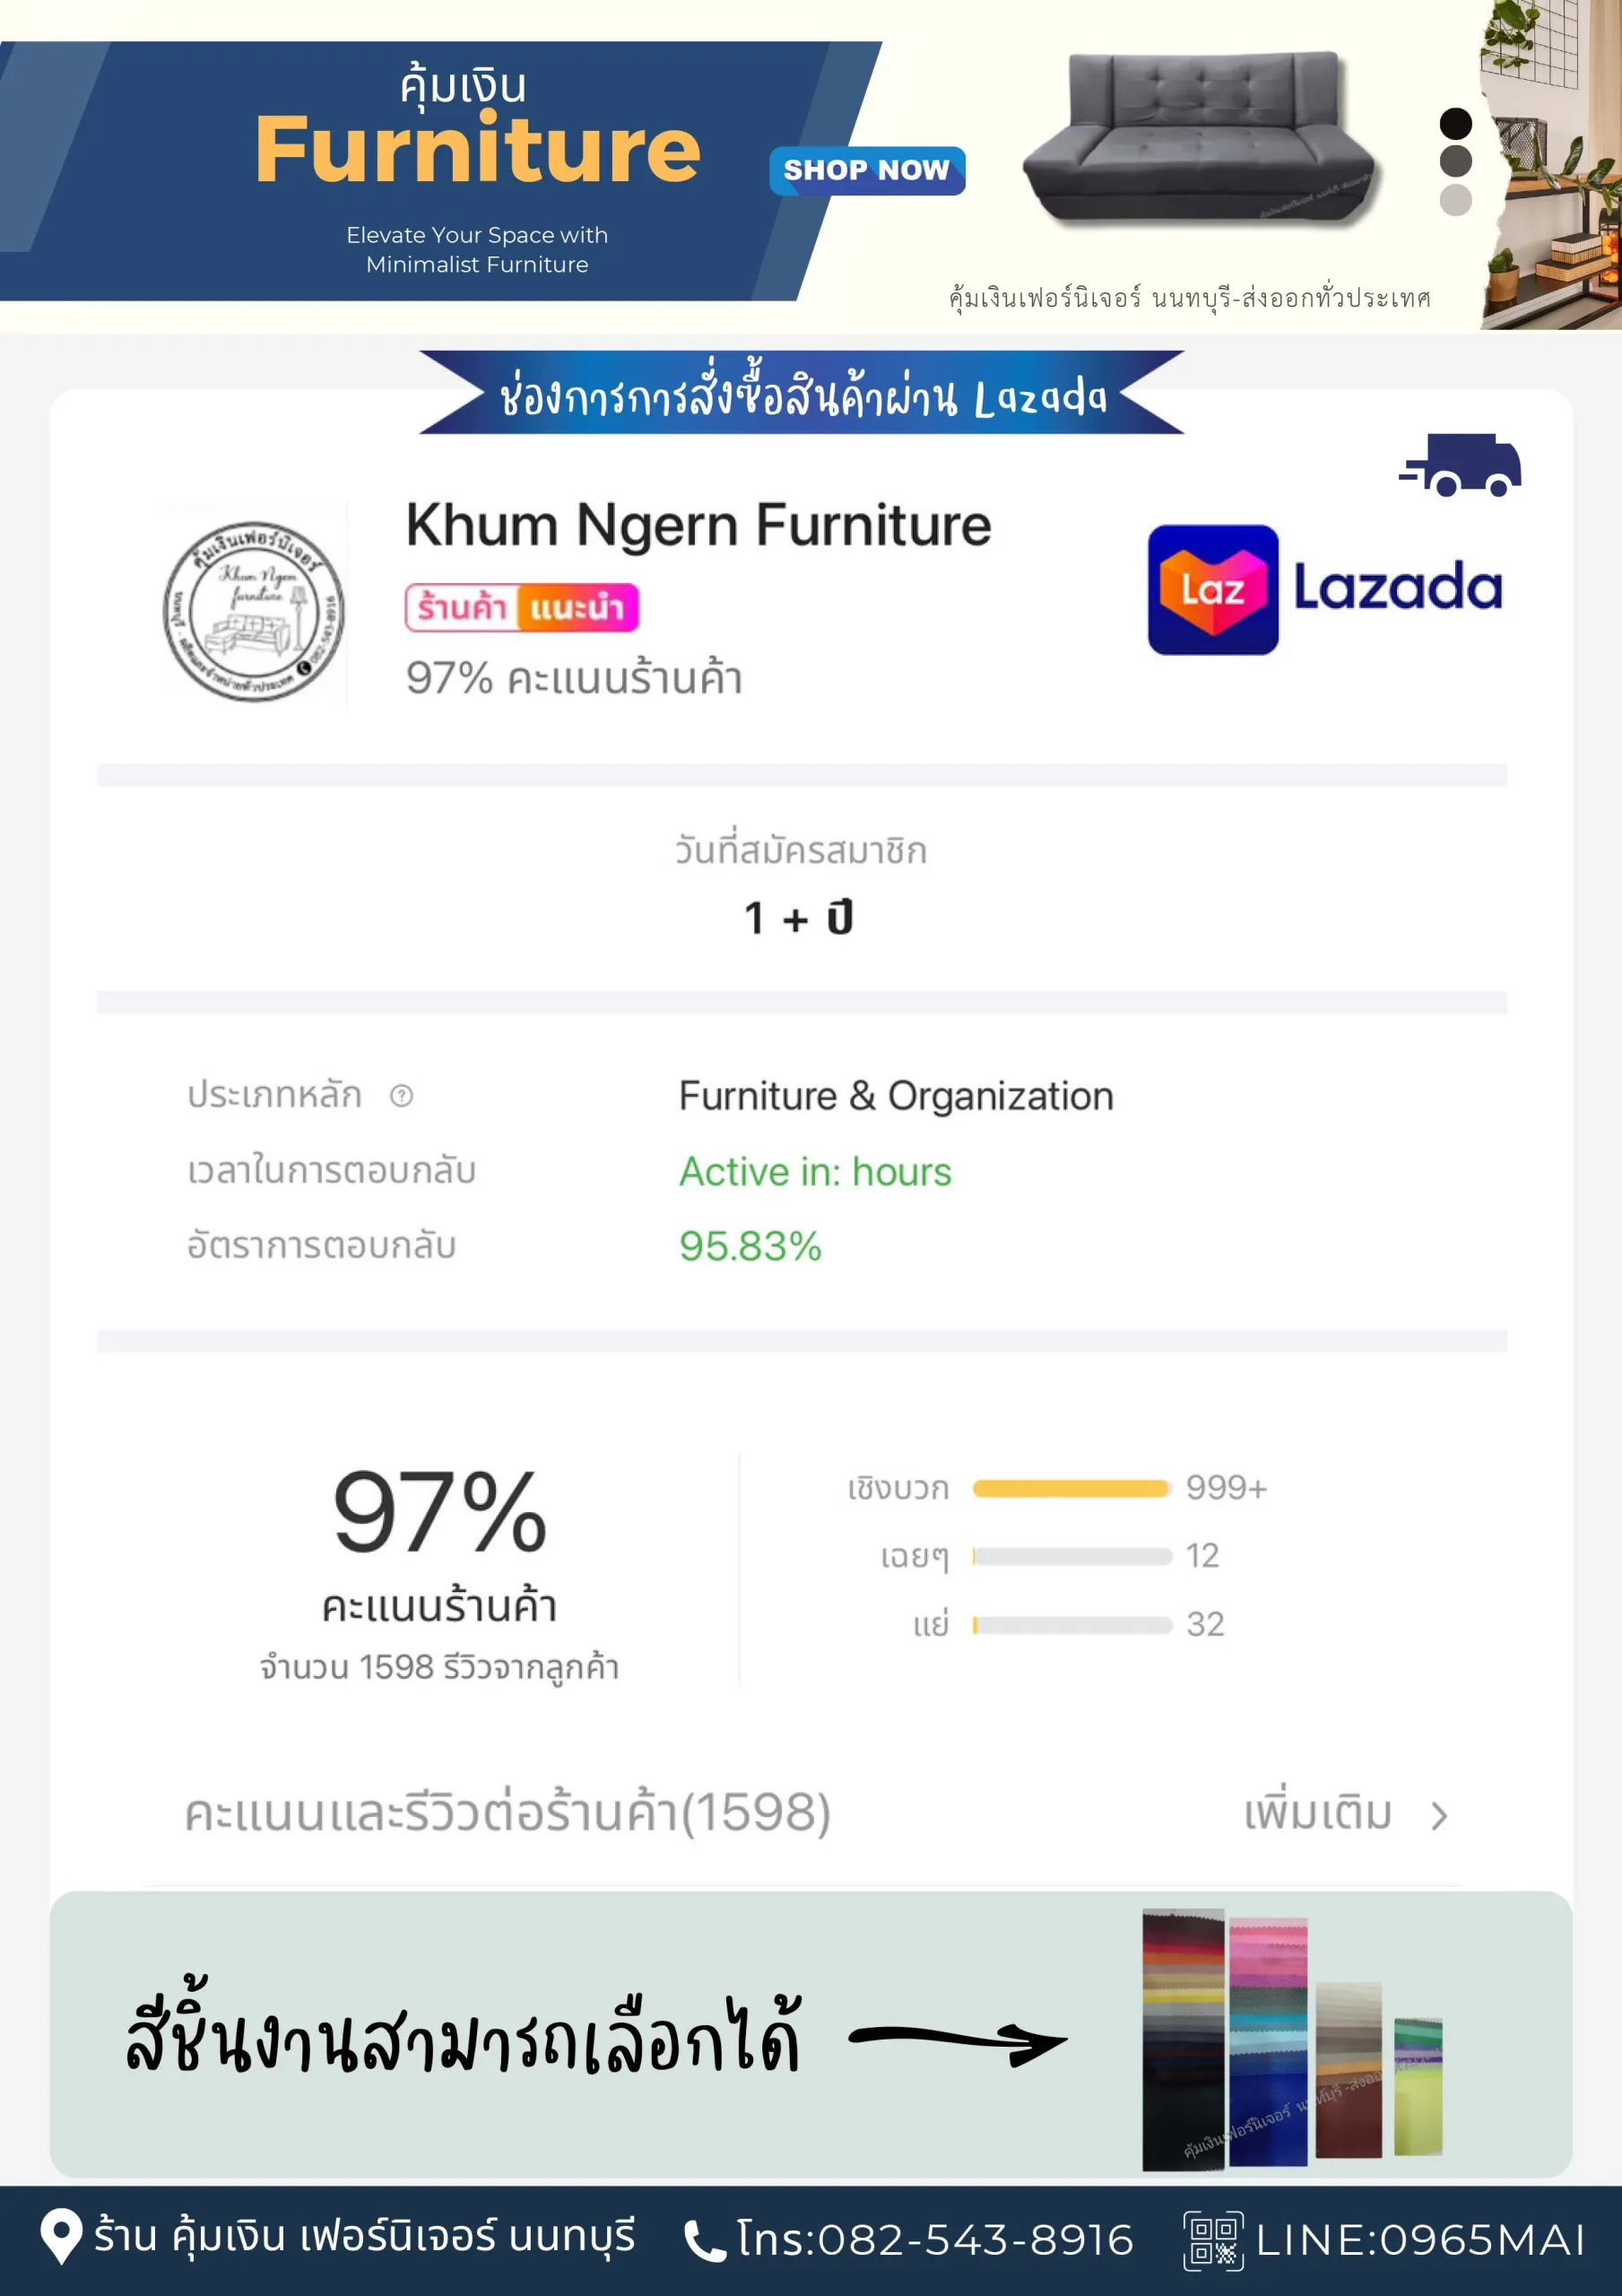This screenshot has width=1622, height=2296.
Task: Click the SHOP NOW button
Action: (866, 170)
